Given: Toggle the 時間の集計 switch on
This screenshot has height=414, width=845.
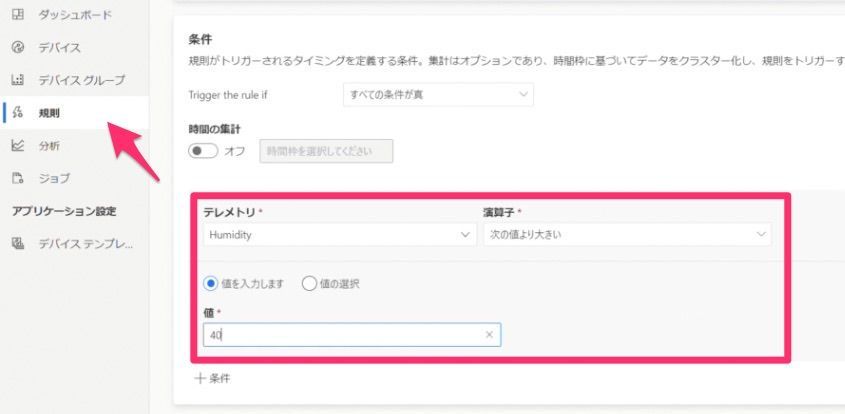Looking at the screenshot, I should [x=203, y=151].
